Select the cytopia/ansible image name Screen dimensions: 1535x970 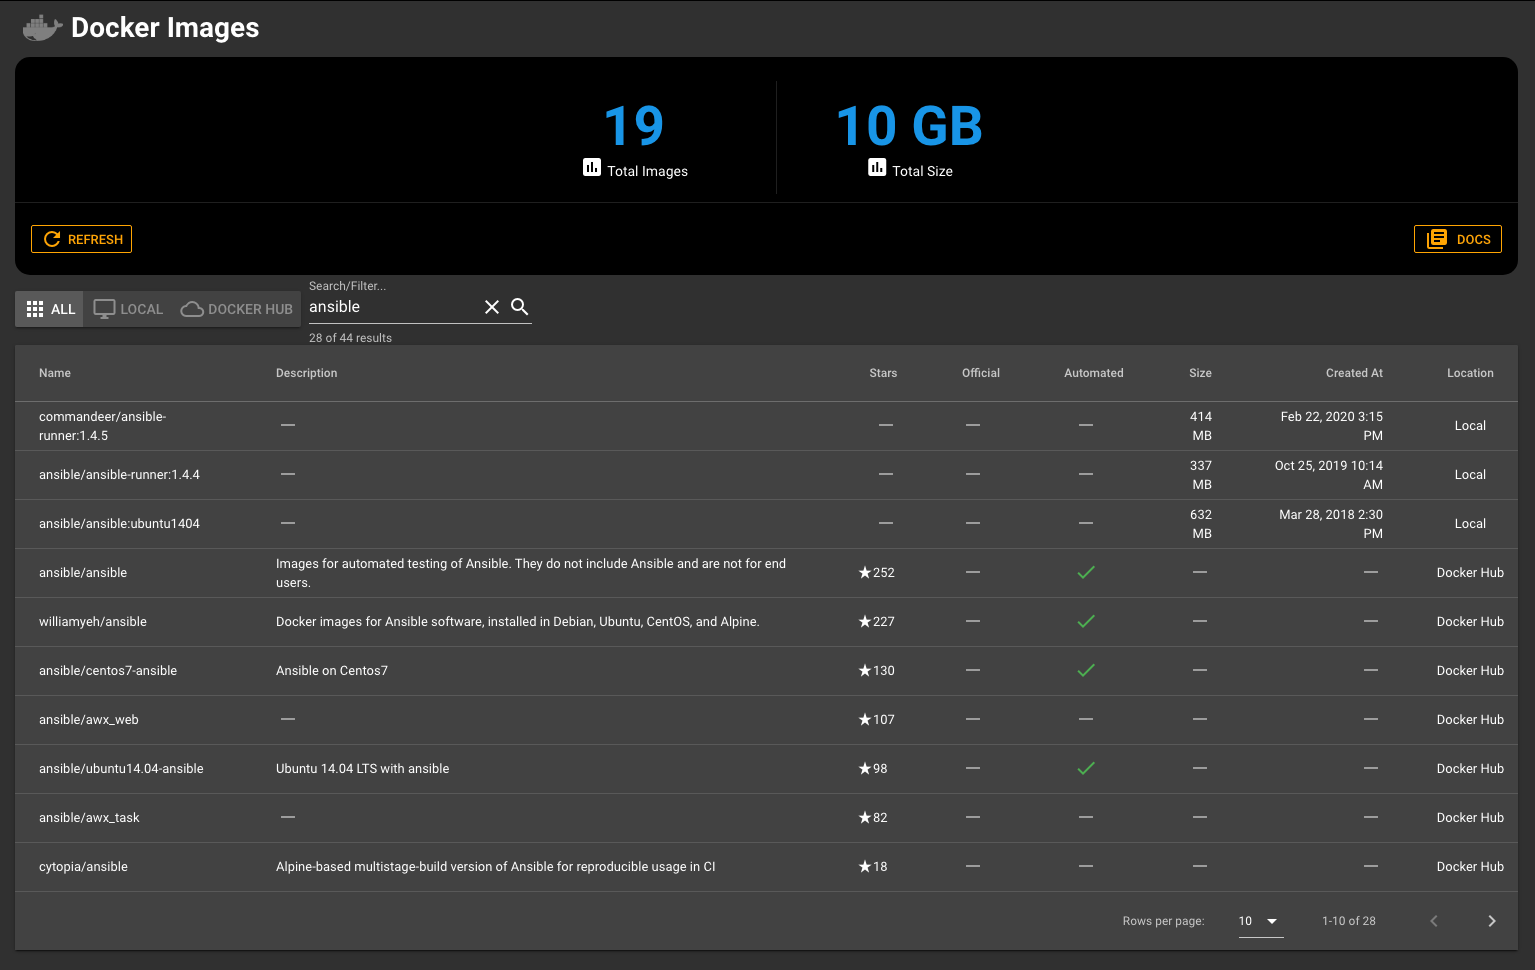pos(83,867)
